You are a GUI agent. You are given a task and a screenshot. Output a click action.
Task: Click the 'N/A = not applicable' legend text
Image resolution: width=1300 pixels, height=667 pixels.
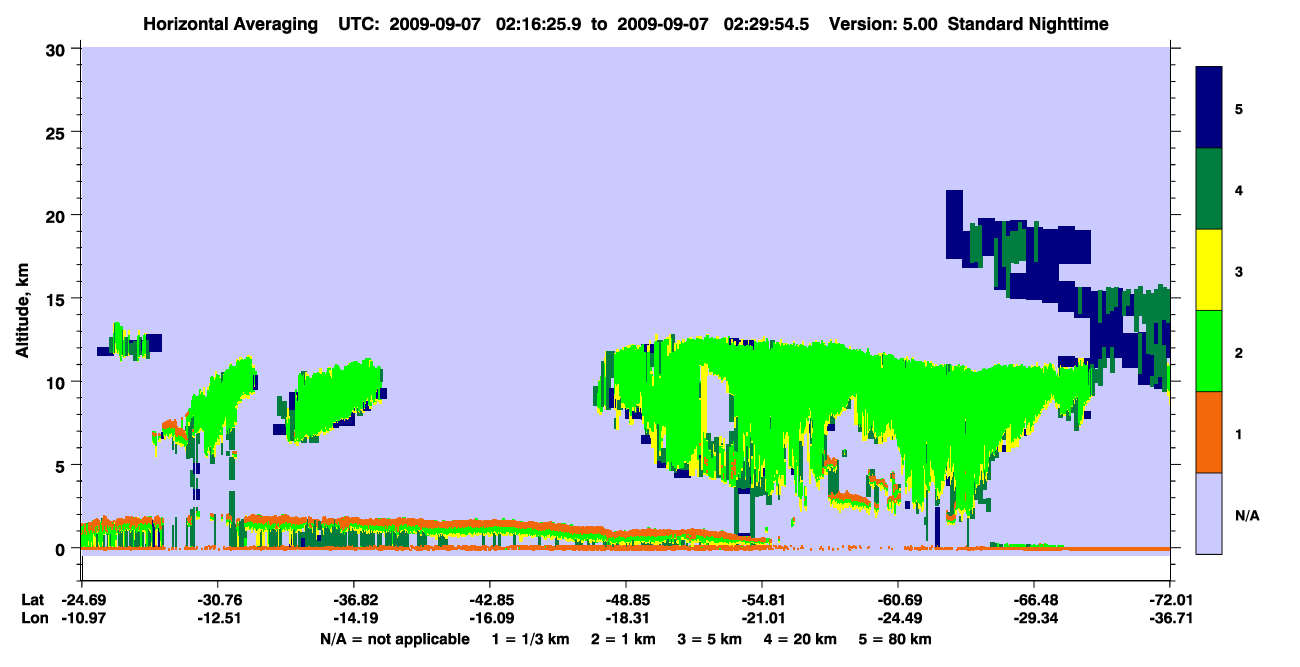(394, 639)
